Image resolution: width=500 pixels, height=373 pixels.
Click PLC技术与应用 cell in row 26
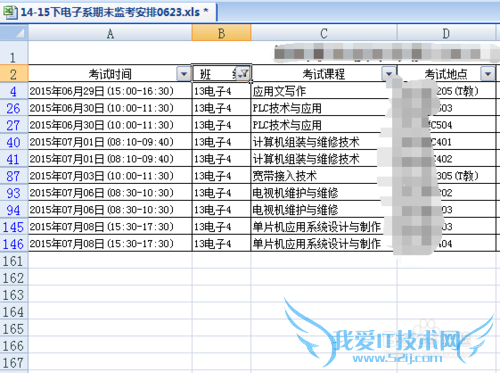[324, 108]
